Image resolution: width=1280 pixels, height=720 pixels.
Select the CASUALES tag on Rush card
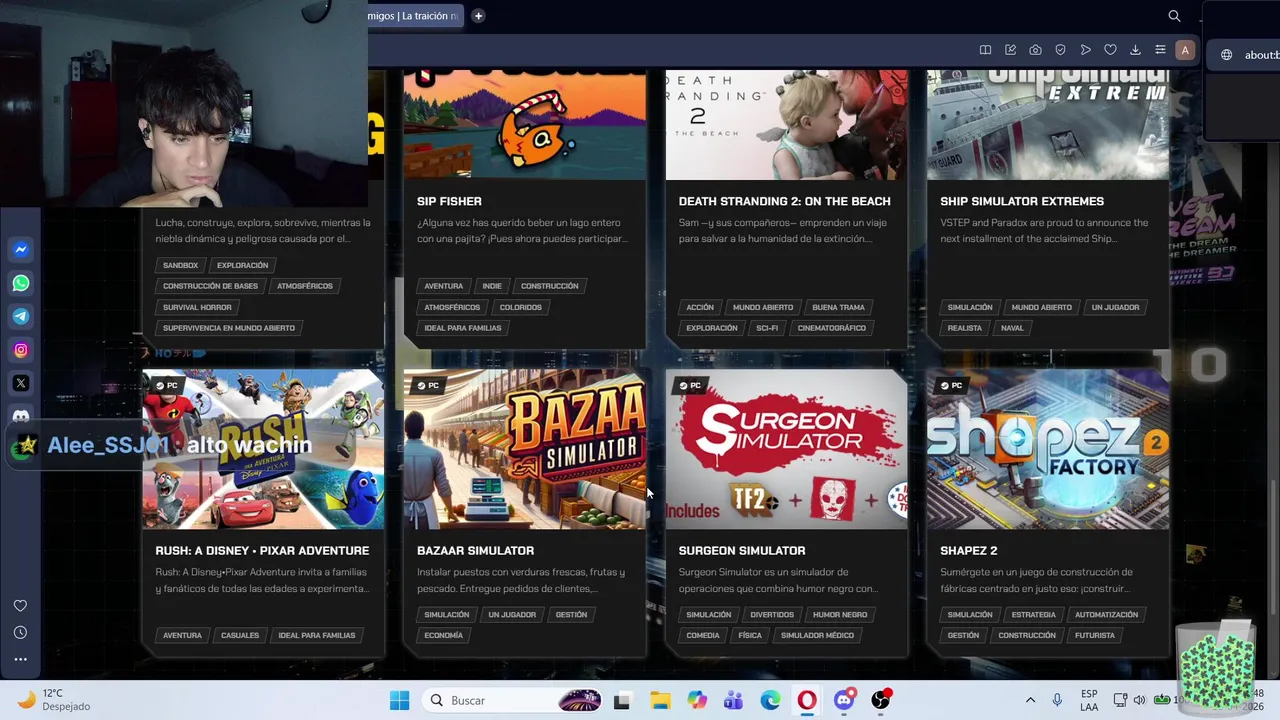click(240, 635)
